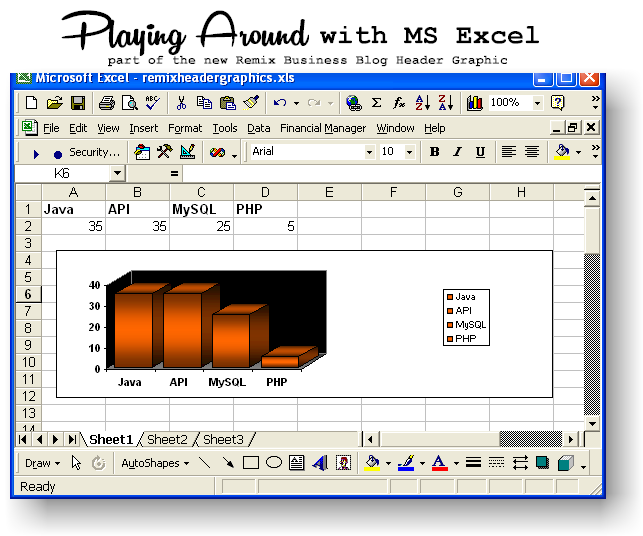Sort ascending A to Z
The height and width of the screenshot is (536, 643).
(x=423, y=103)
